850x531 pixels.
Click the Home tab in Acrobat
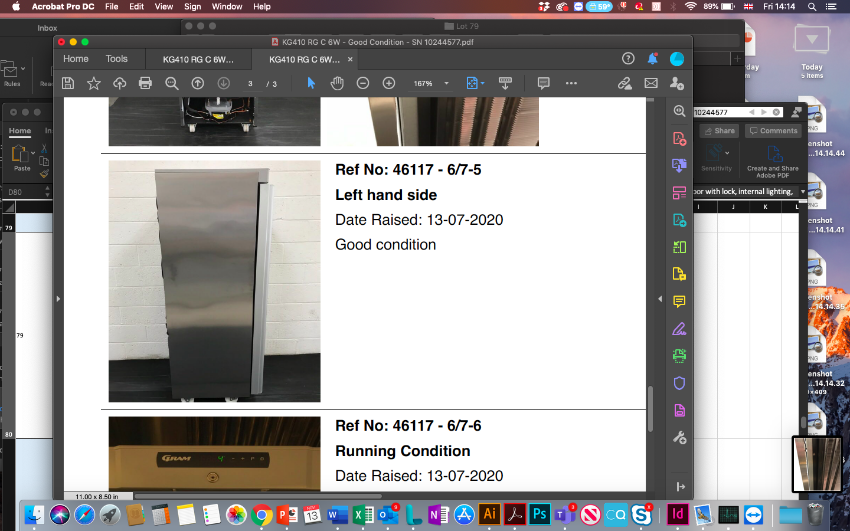coord(76,59)
